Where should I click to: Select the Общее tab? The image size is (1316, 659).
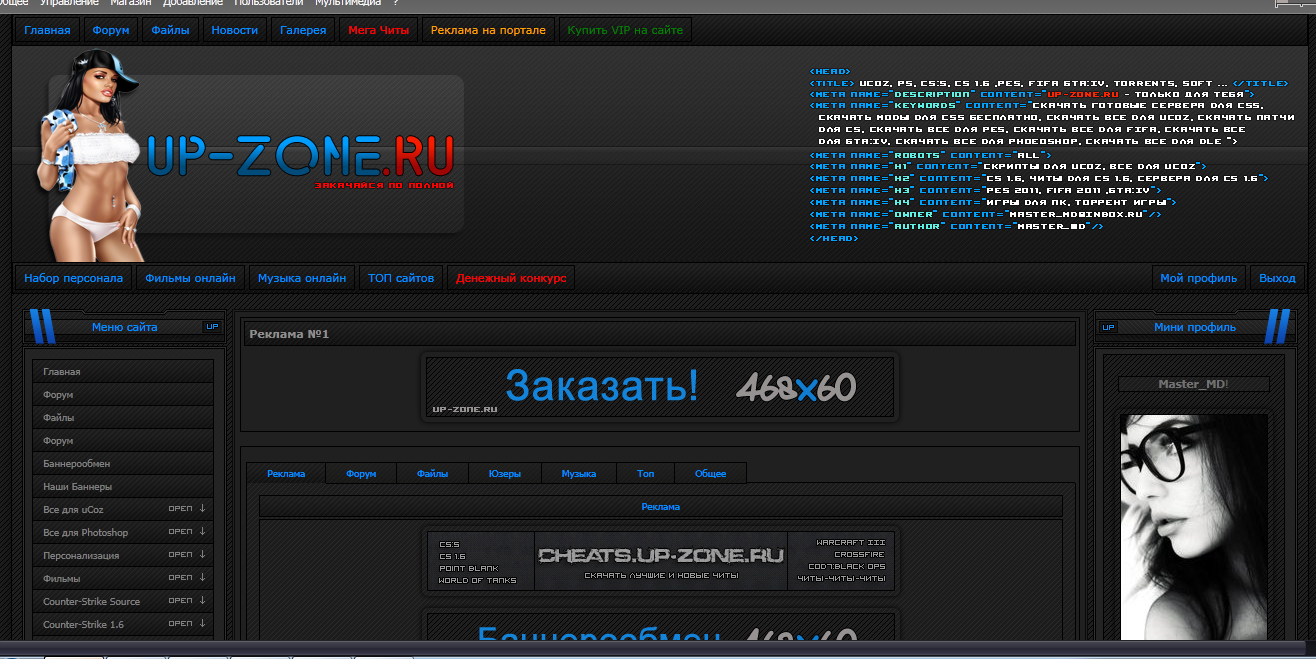(711, 473)
